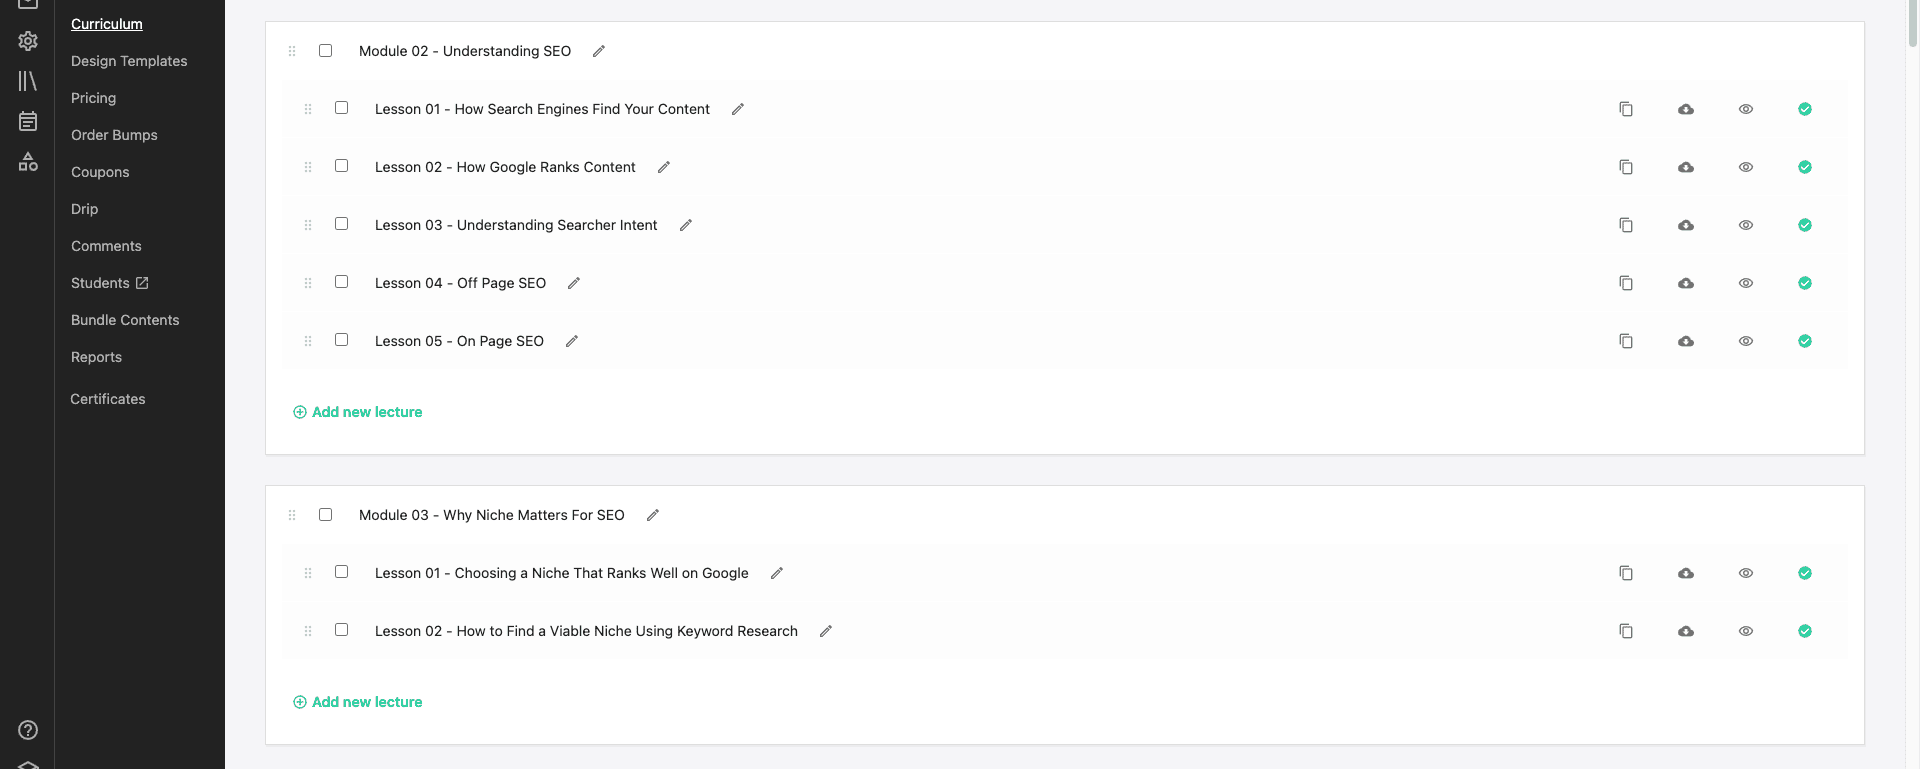Select the checkbox for Lesson 03 - Understanding Searcher Intent
Viewport: 1920px width, 769px height.
341,224
